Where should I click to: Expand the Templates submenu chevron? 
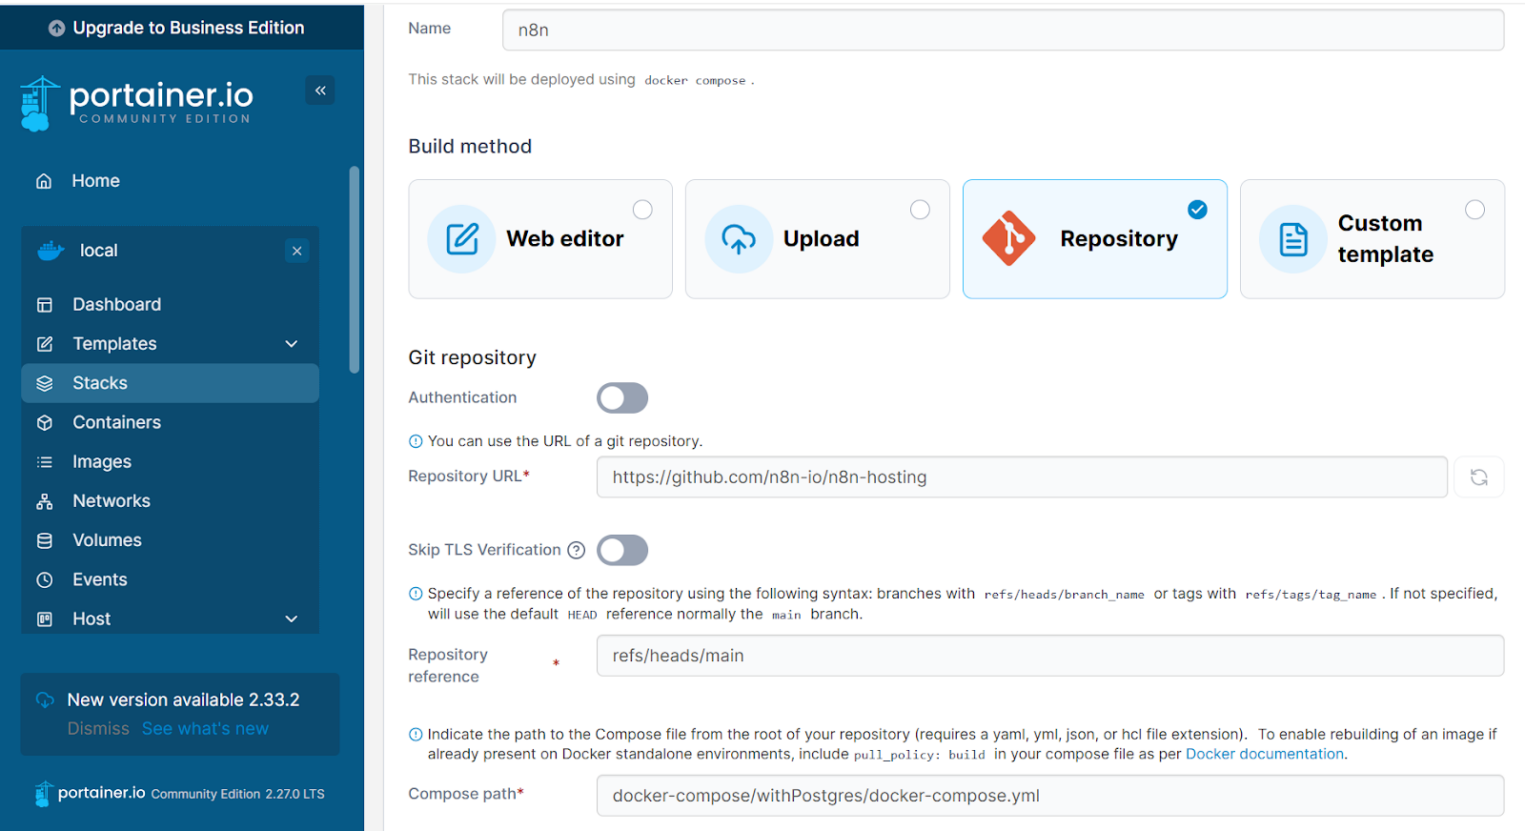click(x=291, y=344)
